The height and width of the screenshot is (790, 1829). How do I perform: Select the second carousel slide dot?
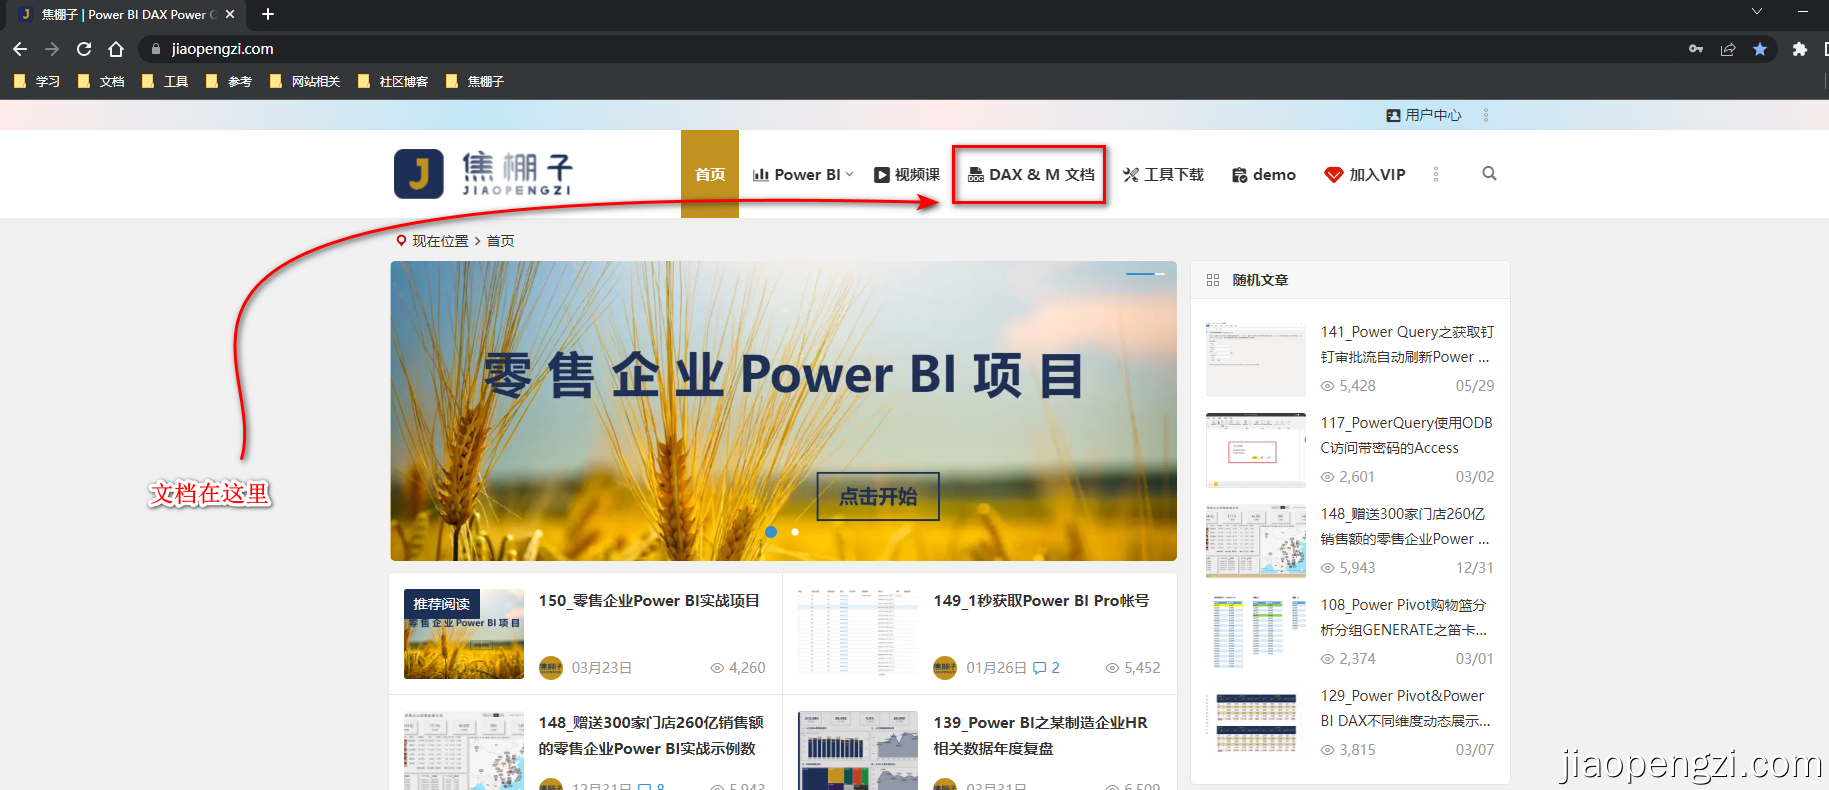pyautogui.click(x=795, y=532)
